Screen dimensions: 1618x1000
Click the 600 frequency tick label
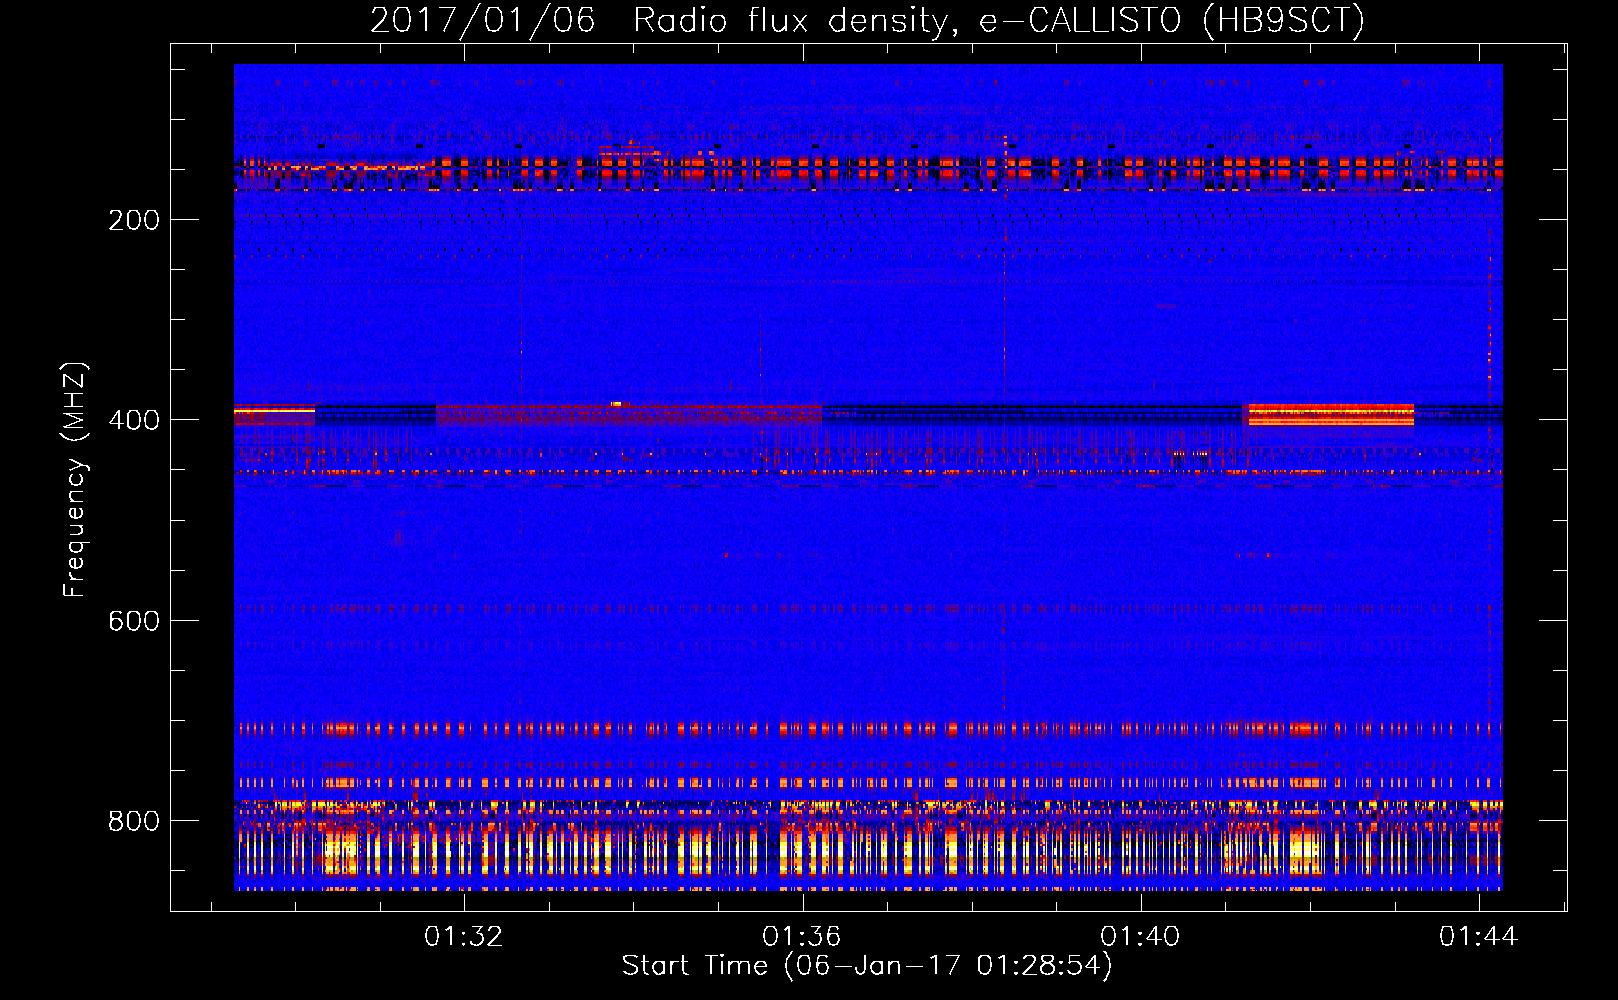[x=134, y=621]
